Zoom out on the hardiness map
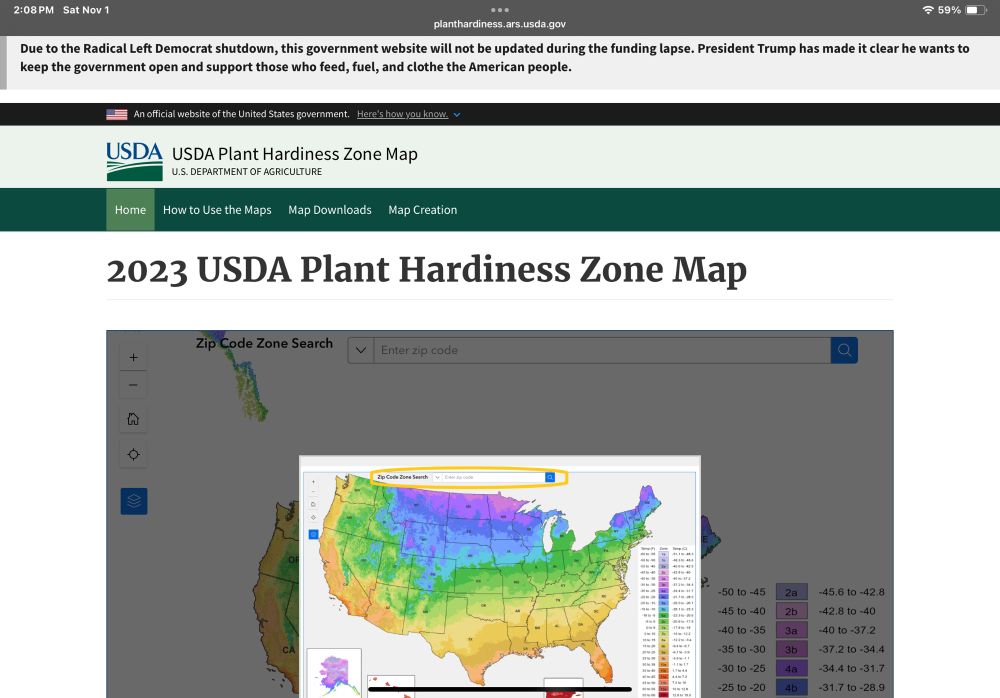 [133, 385]
